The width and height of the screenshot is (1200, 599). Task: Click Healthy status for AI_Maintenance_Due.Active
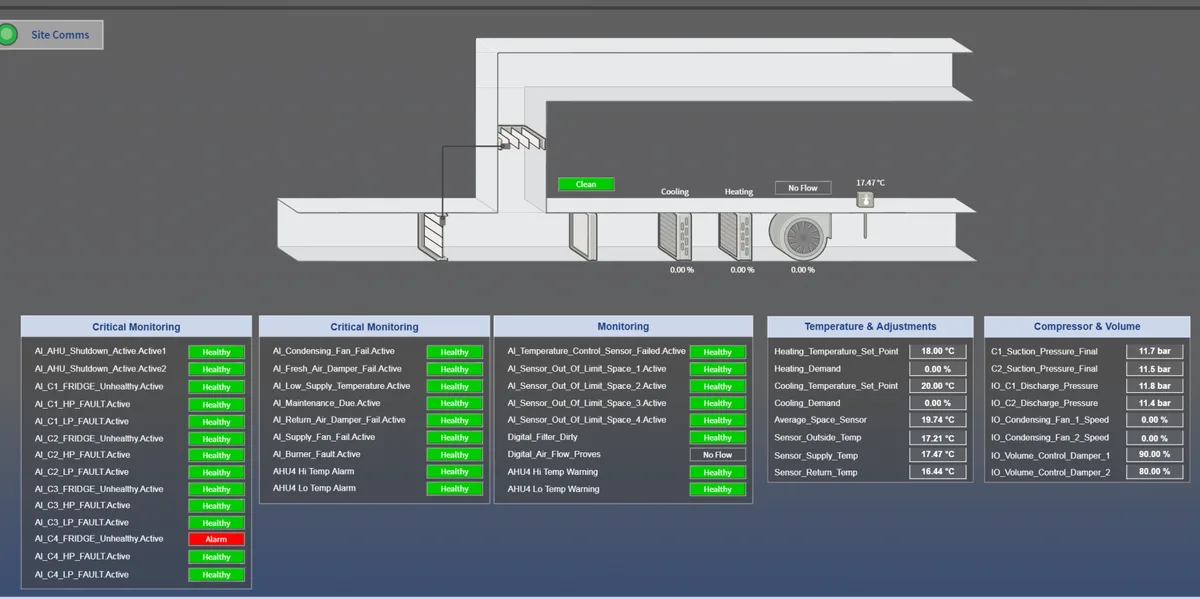click(x=455, y=404)
